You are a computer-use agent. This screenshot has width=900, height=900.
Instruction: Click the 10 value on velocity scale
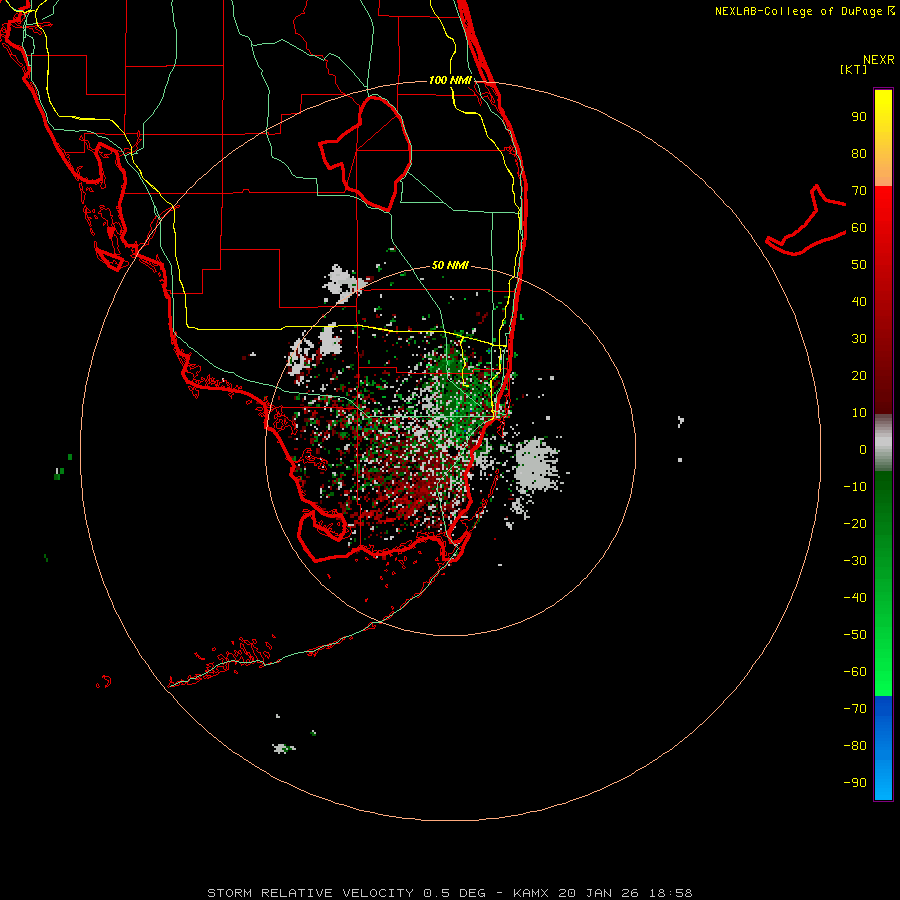(859, 413)
